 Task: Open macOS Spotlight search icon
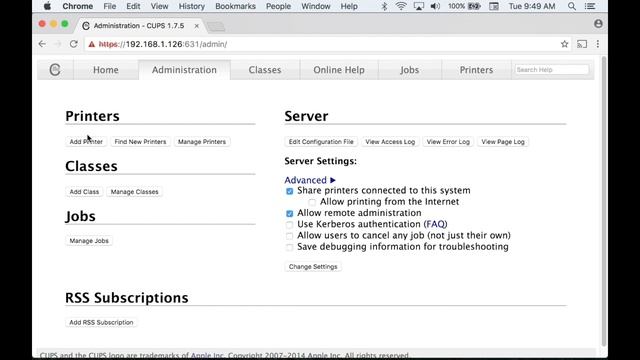pos(572,6)
